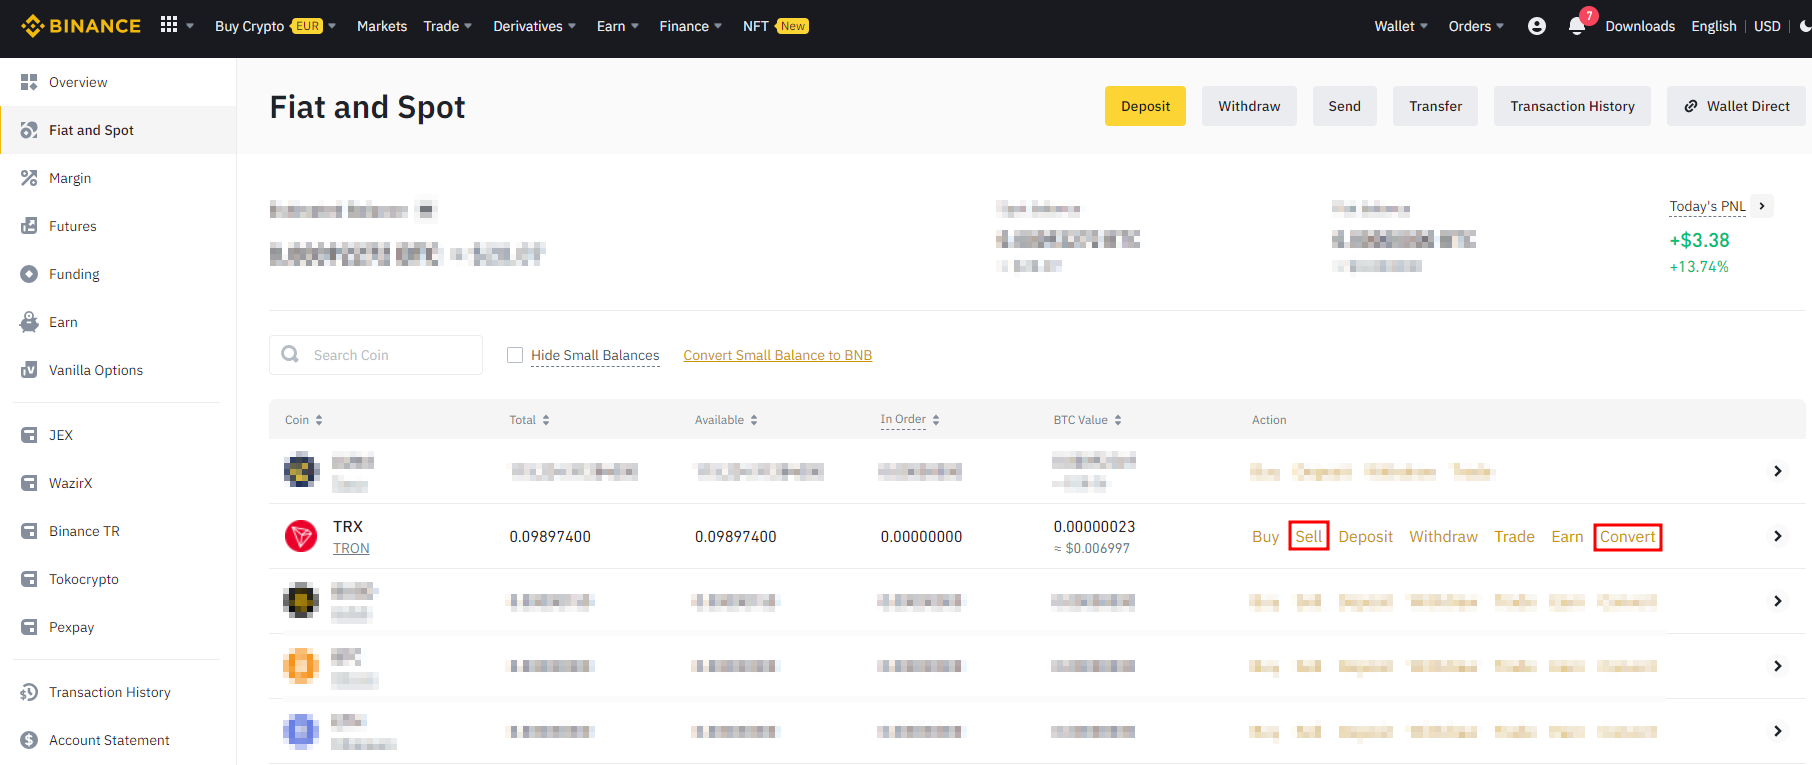Open Today's PNL arrow button
1812x765 pixels.
1762,206
